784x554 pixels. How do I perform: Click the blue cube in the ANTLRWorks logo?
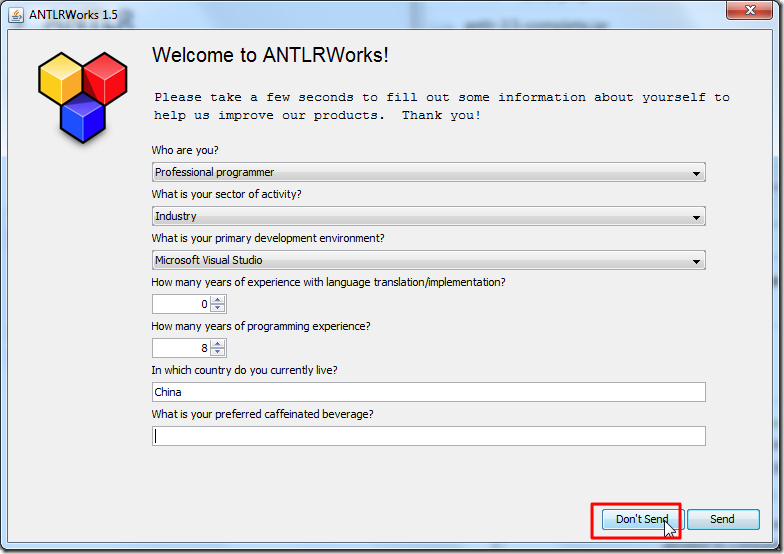coord(83,118)
